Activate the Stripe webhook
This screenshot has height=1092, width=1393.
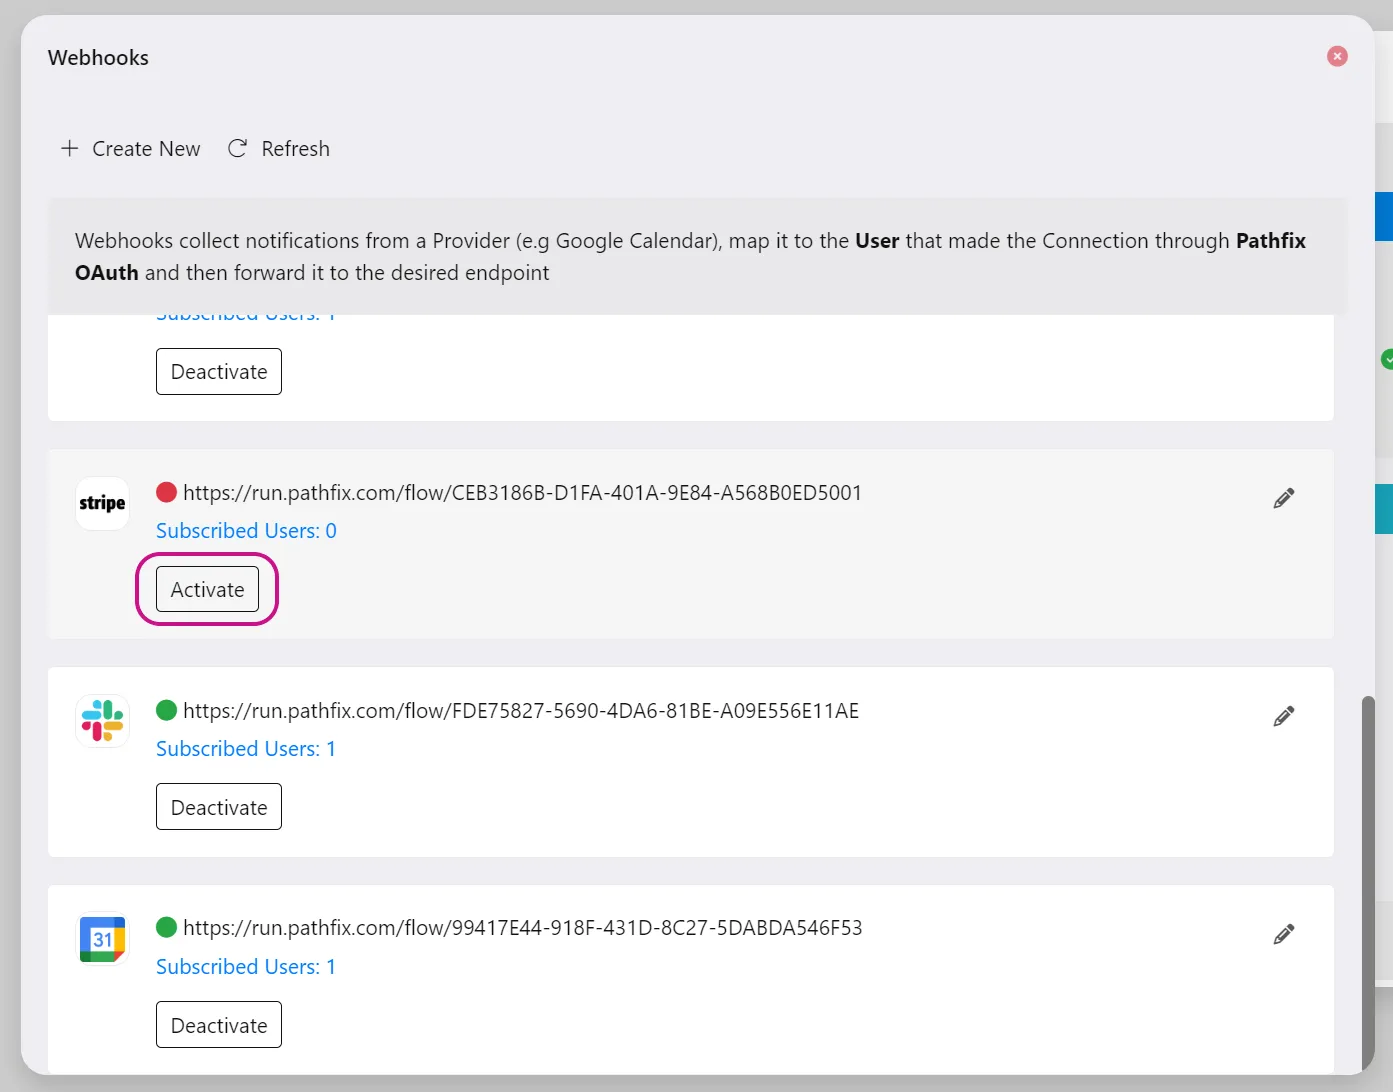pos(207,590)
